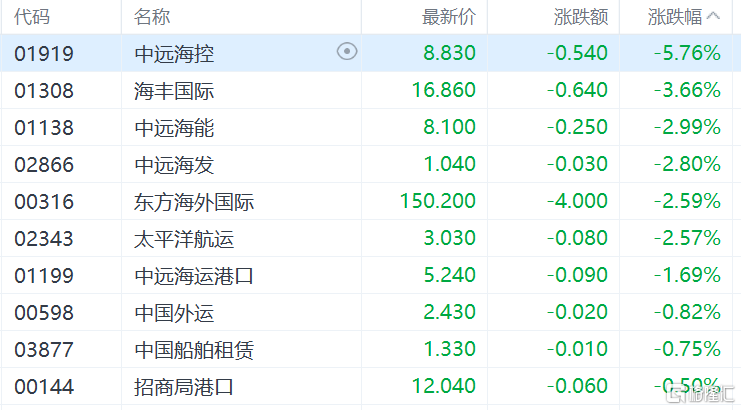Open the 中远海运港口 stock name
This screenshot has width=741, height=410.
194,275
